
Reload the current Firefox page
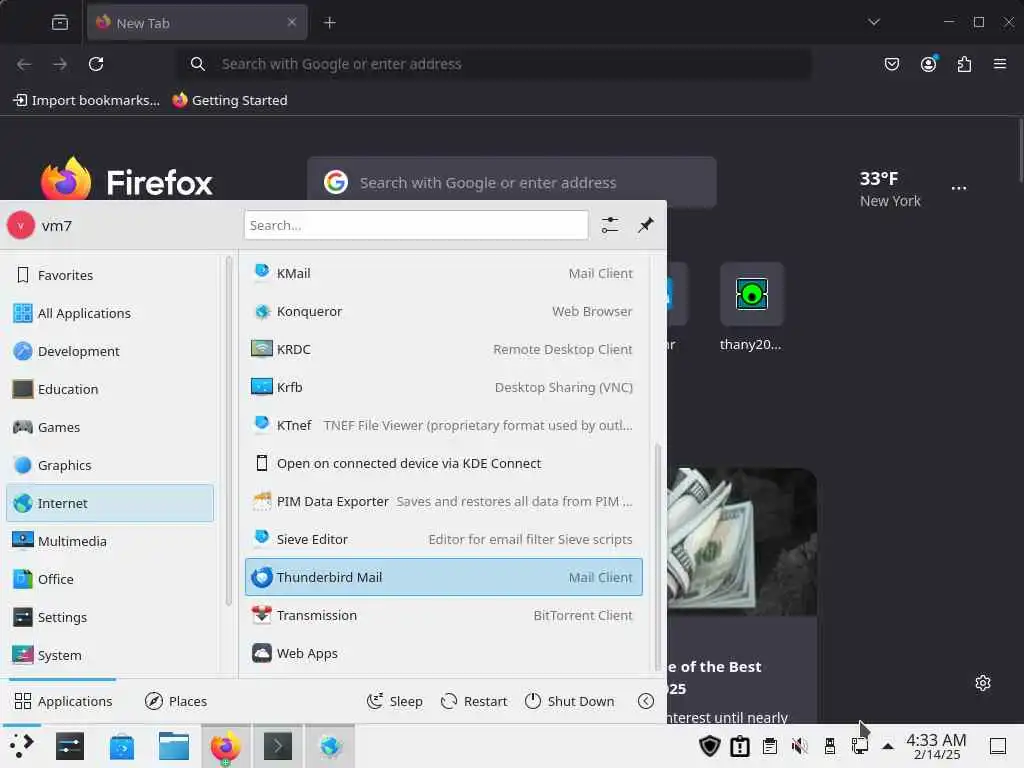tap(96, 64)
